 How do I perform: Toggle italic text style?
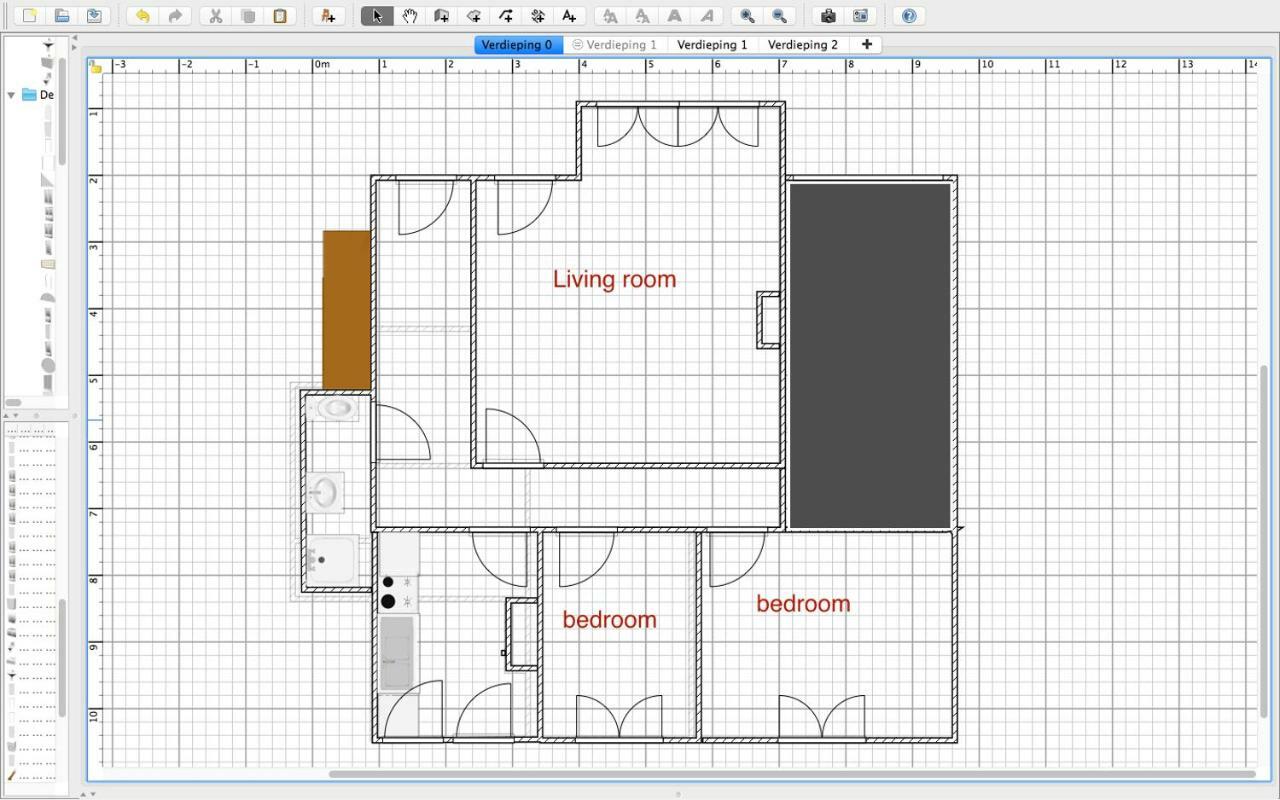(x=706, y=16)
